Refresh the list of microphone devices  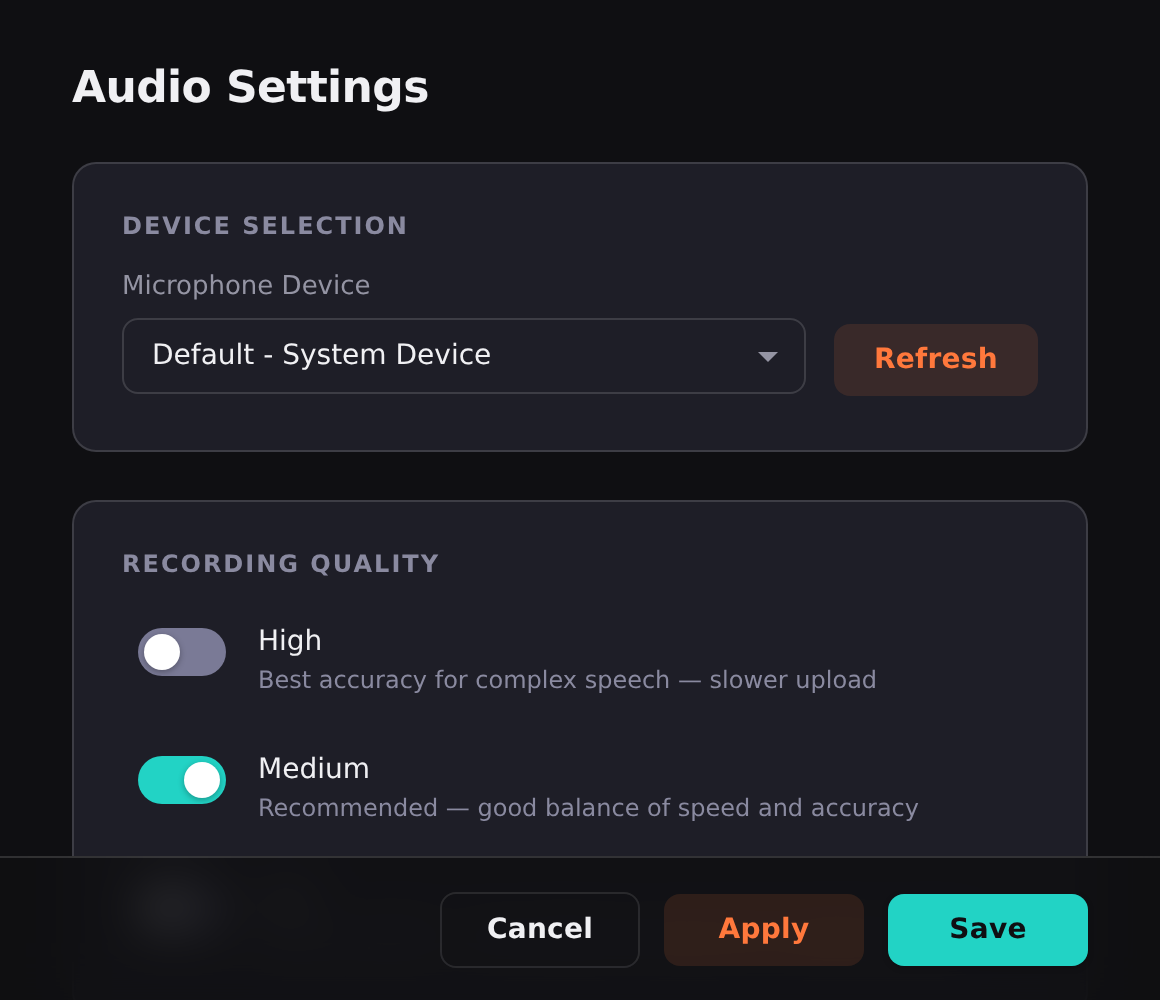(x=935, y=359)
